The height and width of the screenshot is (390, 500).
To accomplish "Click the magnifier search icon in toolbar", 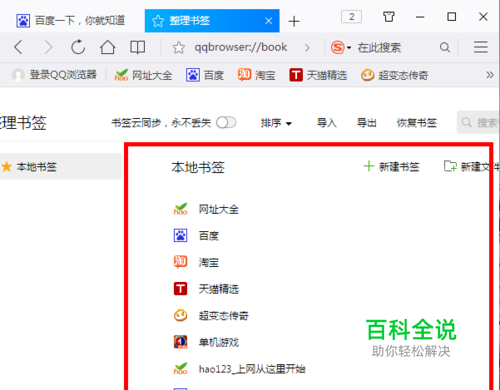I will 445,47.
